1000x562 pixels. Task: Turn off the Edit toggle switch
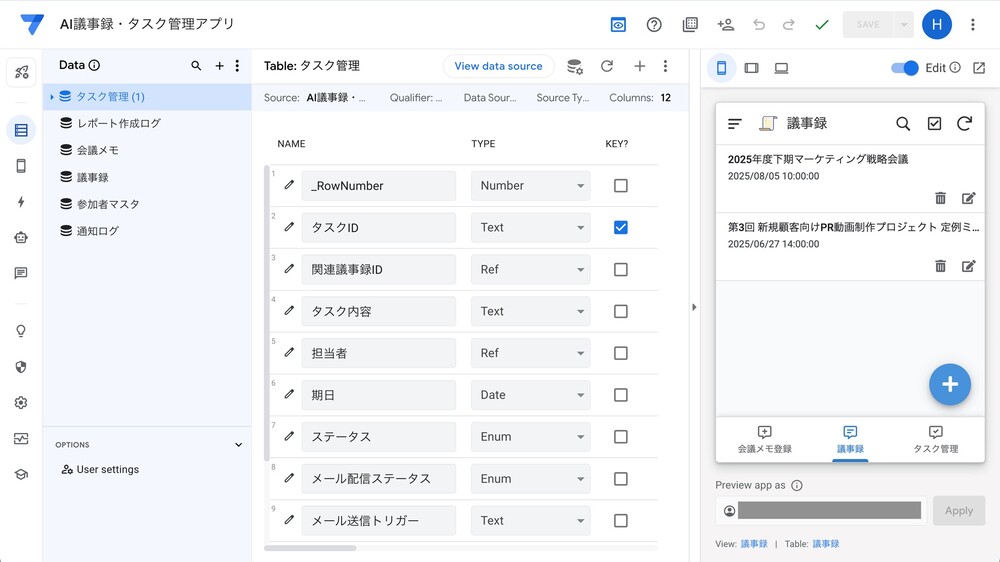904,68
